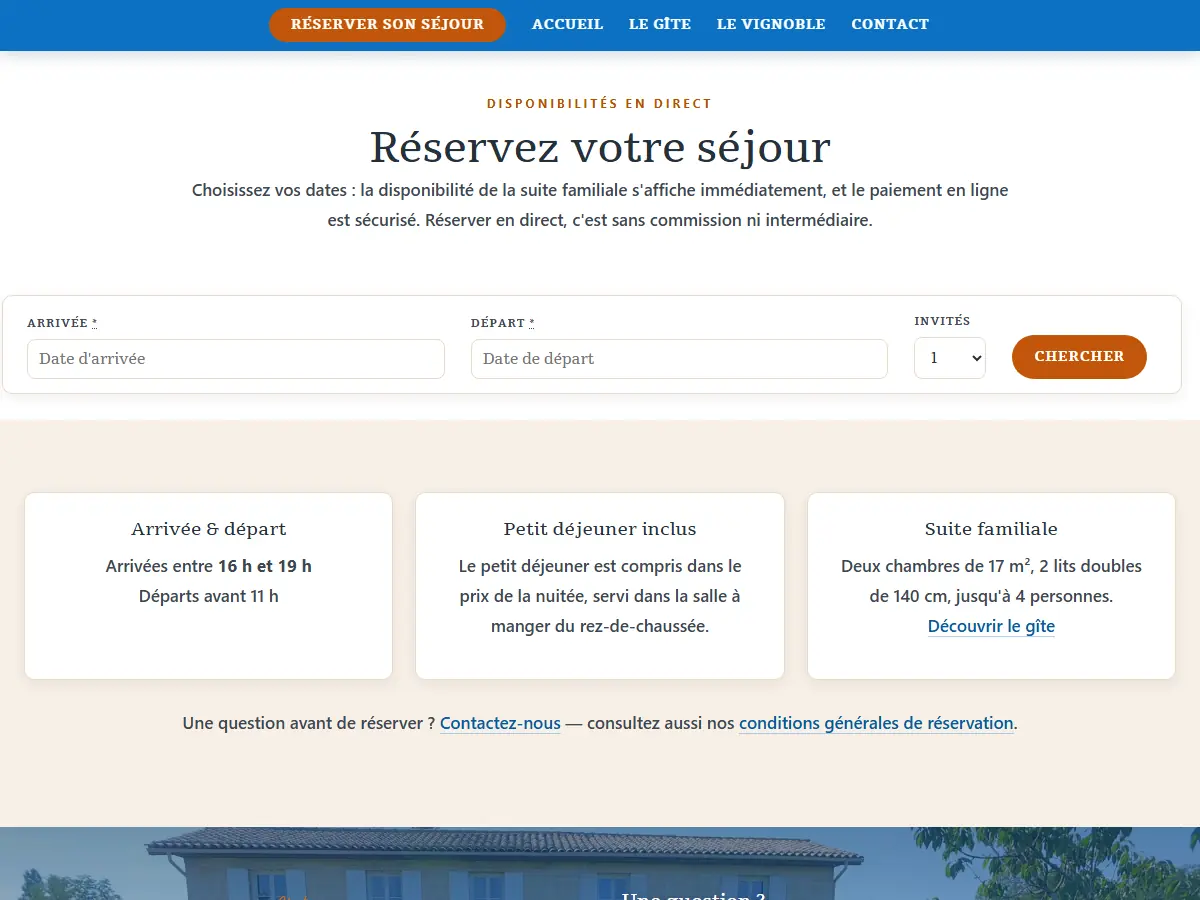Focus the Date de départ field
1200x900 pixels.
click(x=679, y=359)
